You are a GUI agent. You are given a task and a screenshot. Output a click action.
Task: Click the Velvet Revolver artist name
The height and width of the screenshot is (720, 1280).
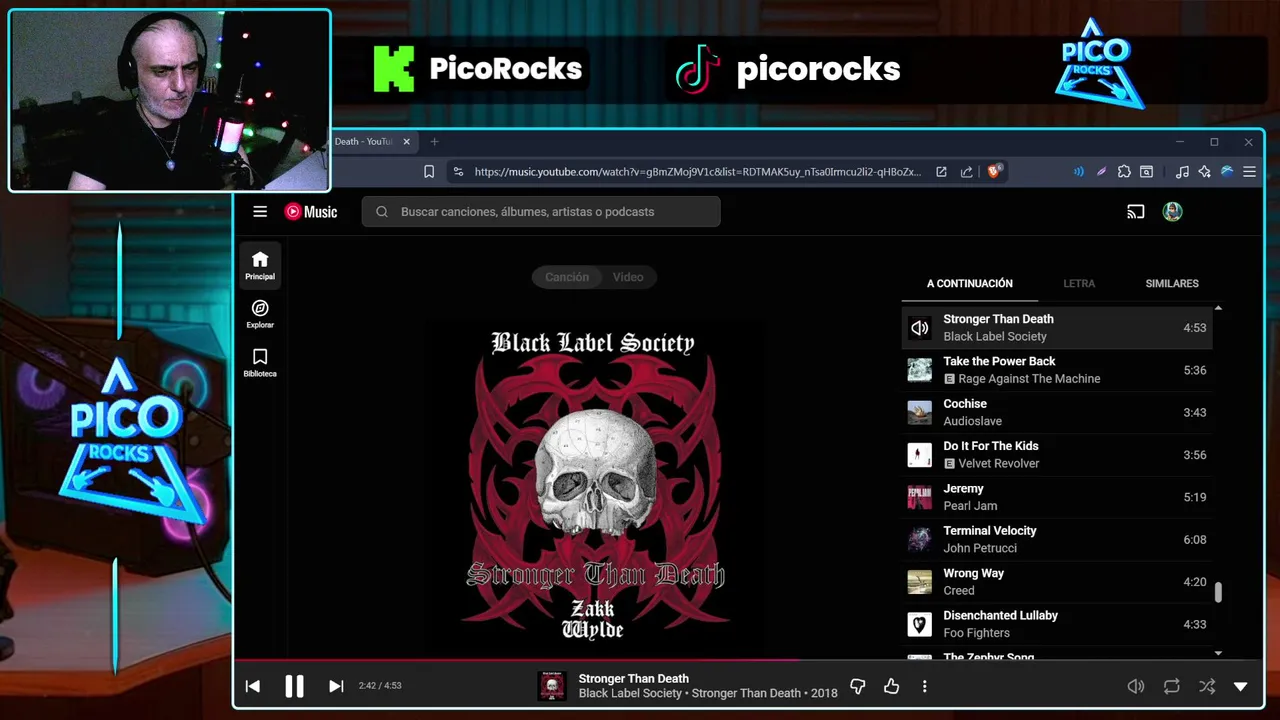(999, 463)
